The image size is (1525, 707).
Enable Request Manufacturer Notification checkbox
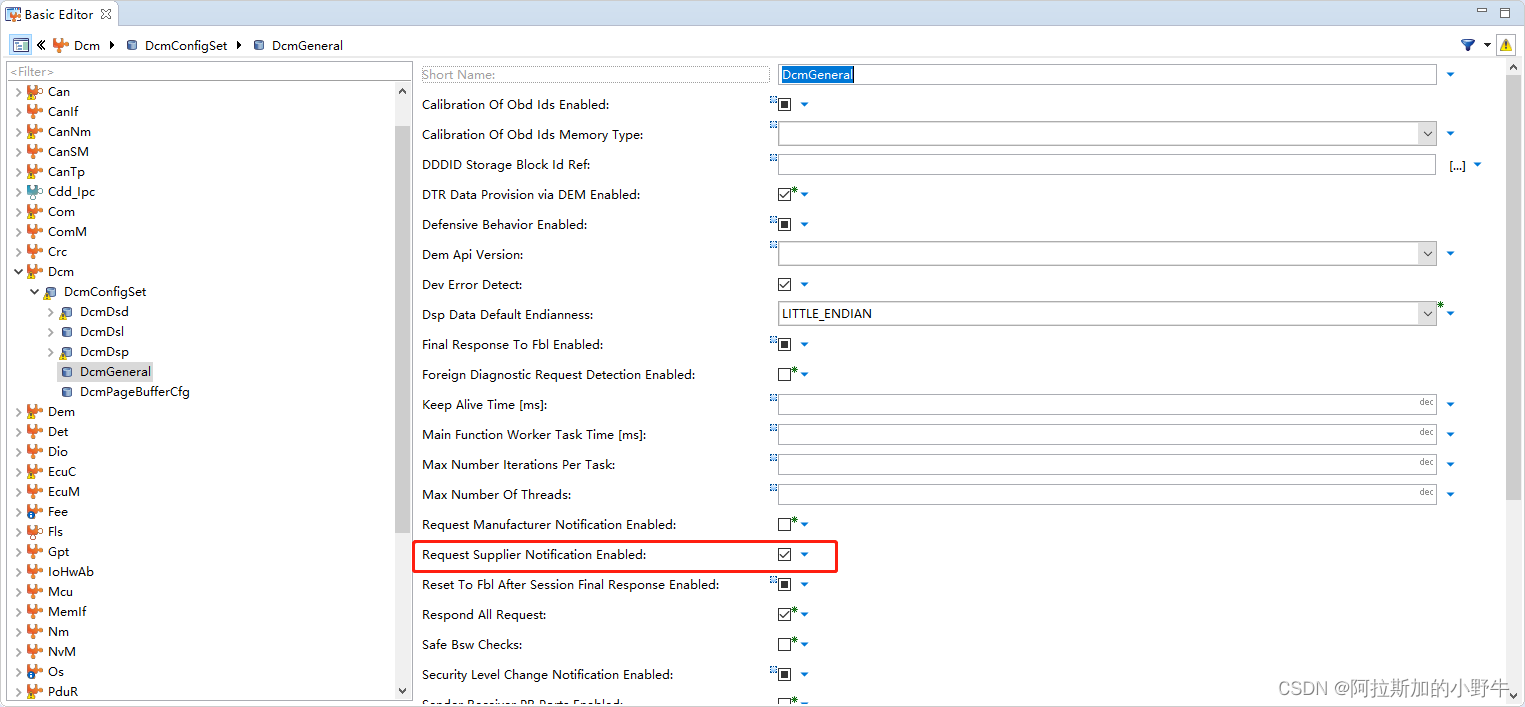click(784, 525)
